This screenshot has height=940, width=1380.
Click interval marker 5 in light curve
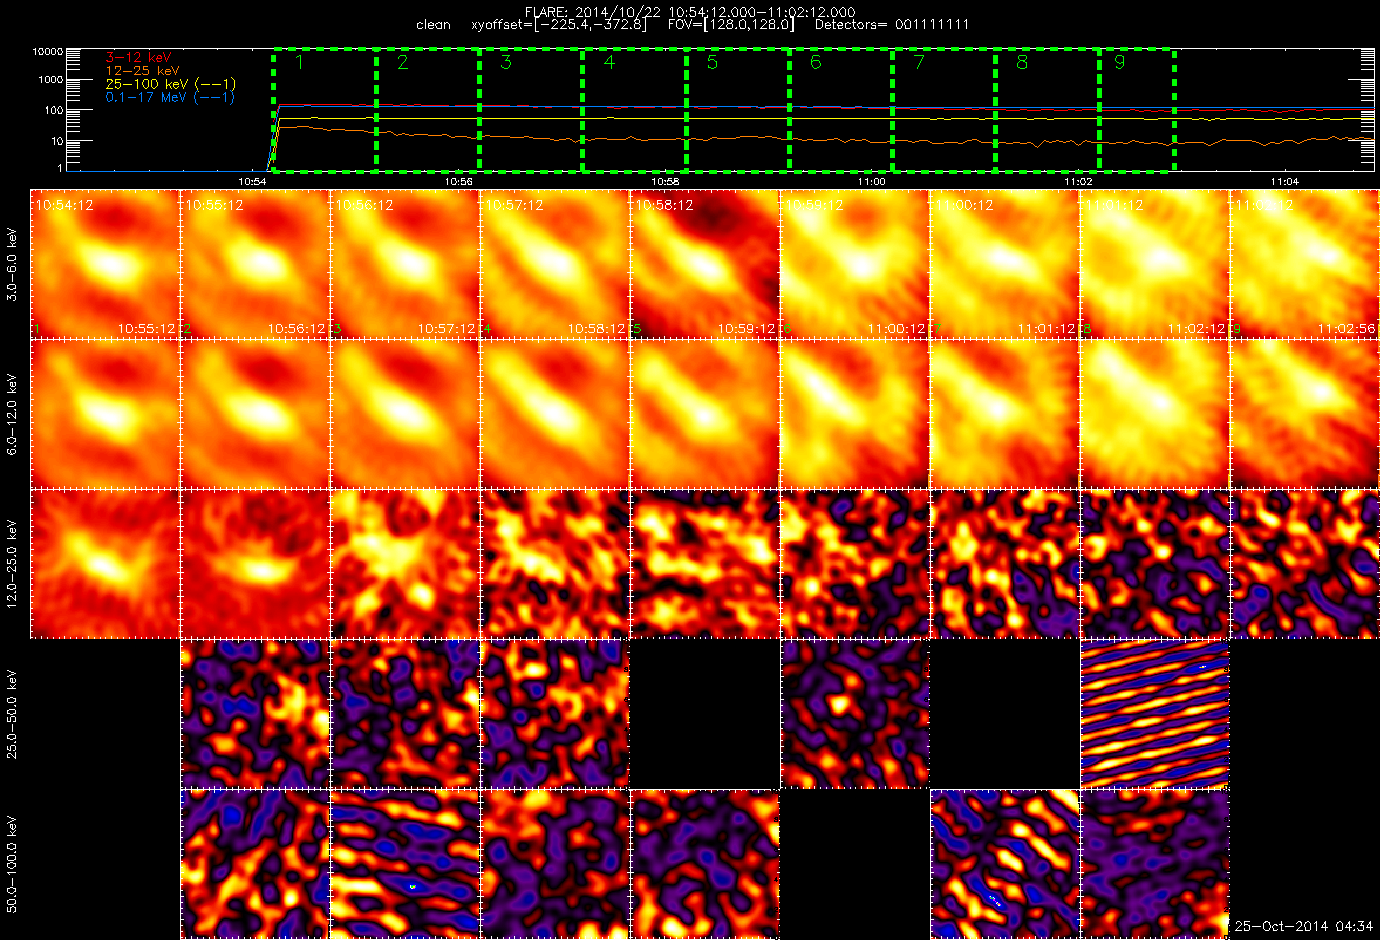[712, 62]
